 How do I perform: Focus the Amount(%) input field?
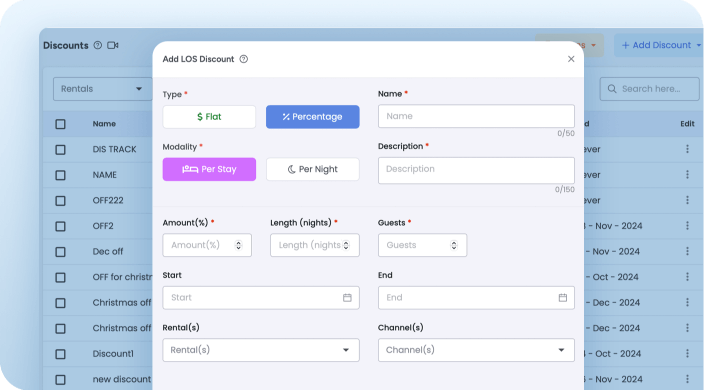(207, 245)
